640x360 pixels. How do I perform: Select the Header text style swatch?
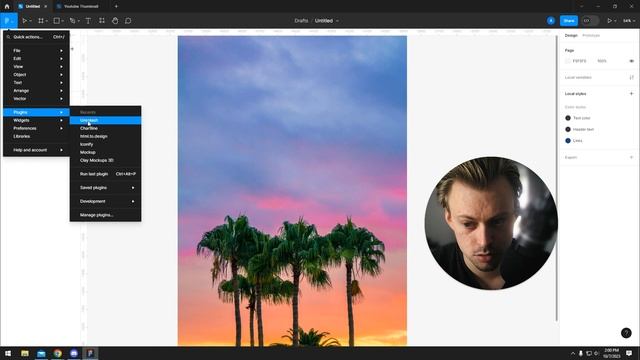pyautogui.click(x=568, y=129)
